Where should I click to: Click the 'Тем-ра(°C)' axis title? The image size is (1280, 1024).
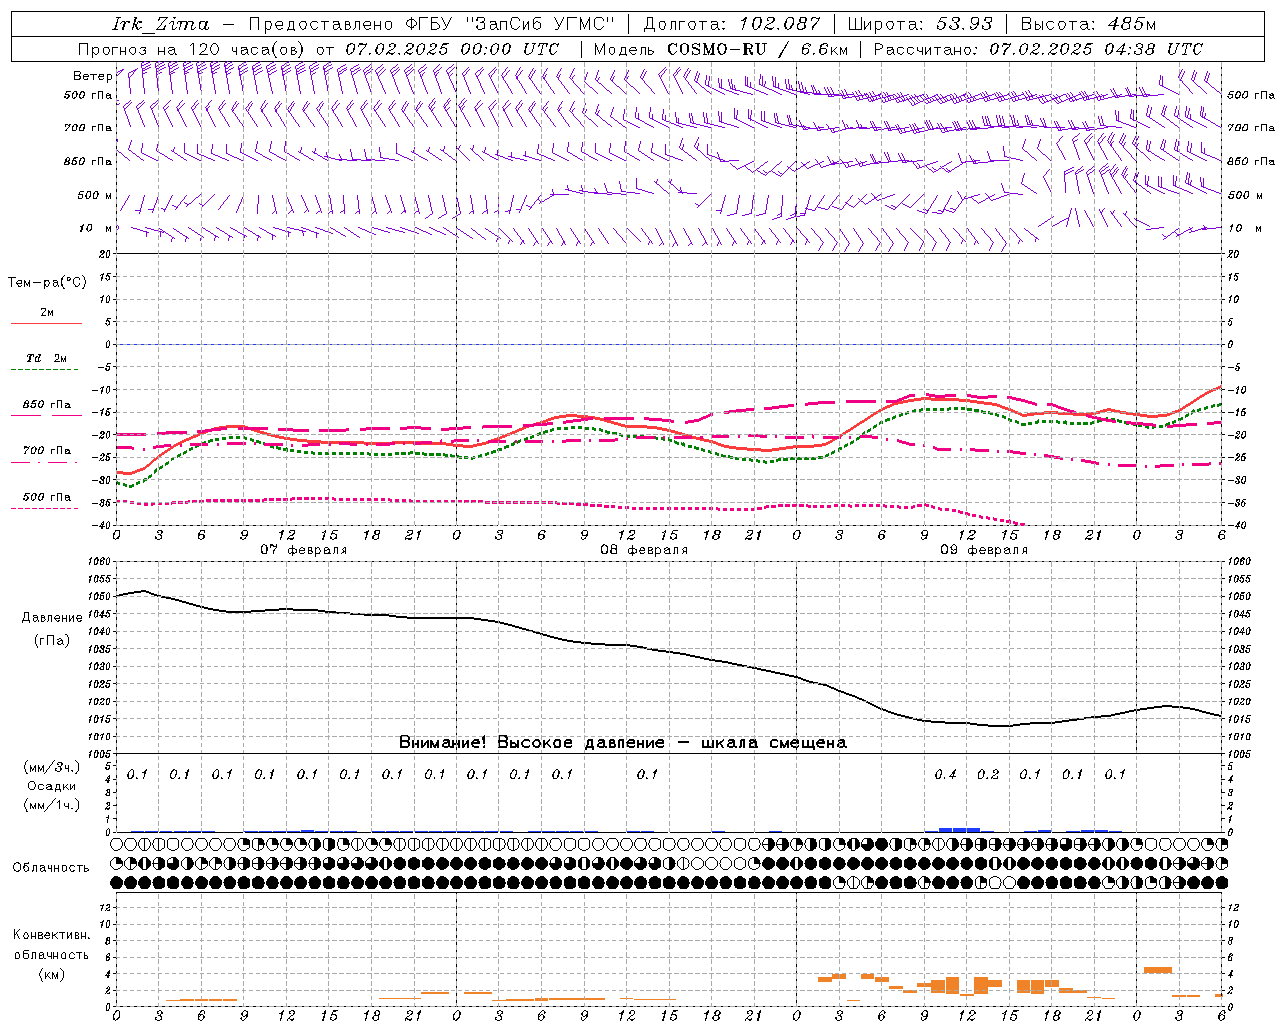tap(47, 283)
